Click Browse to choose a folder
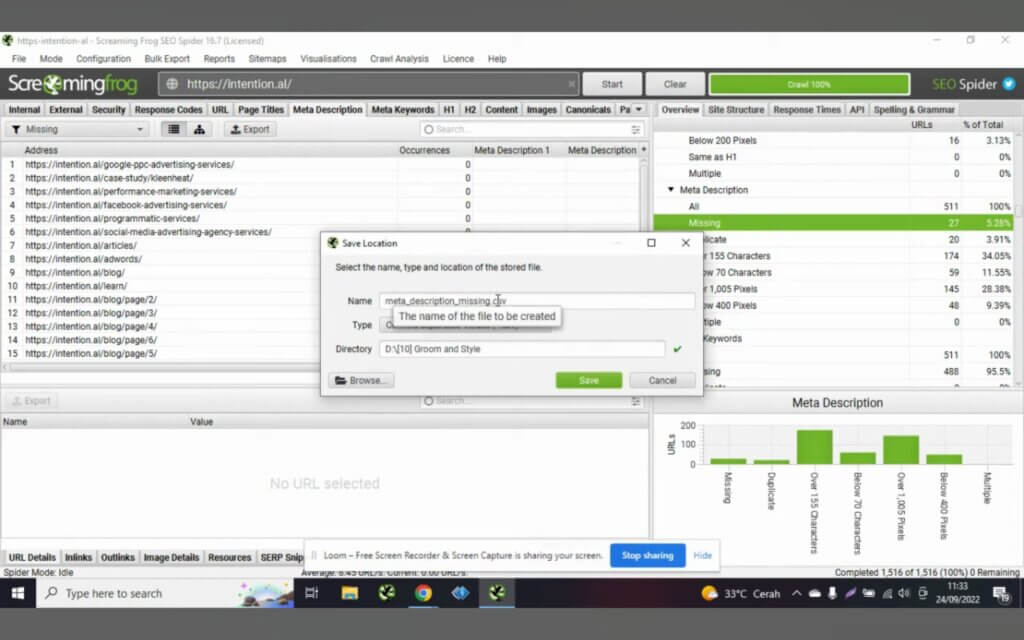The height and width of the screenshot is (640, 1024). point(361,380)
